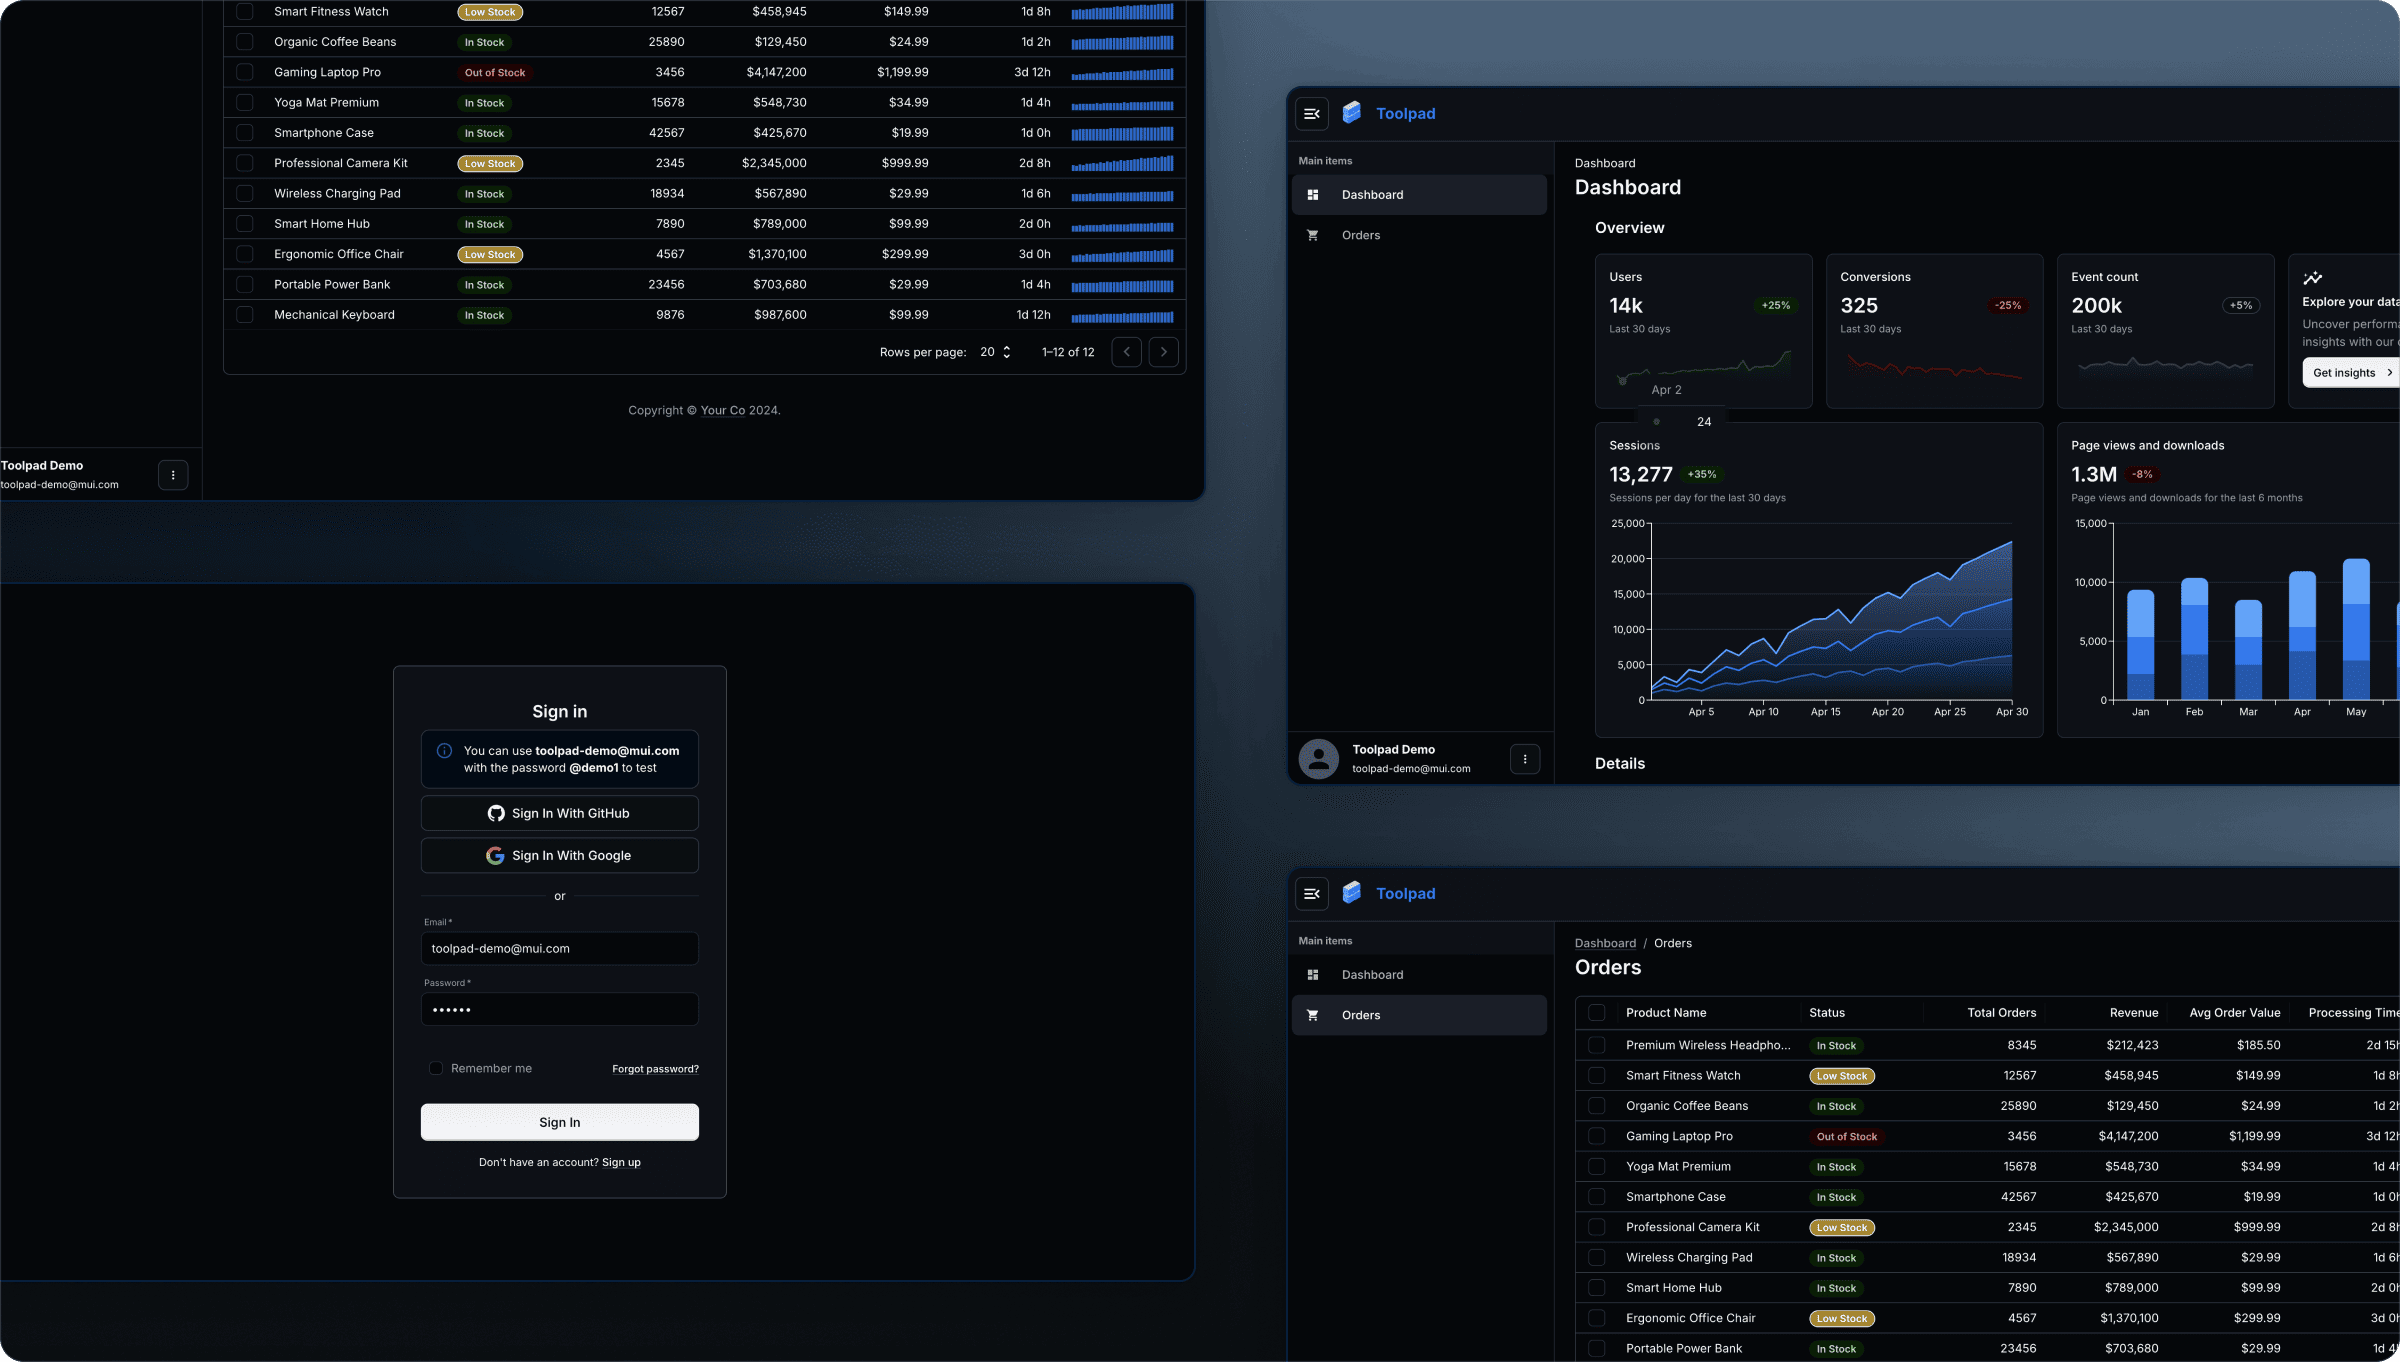Open the Forgot password link

coord(656,1068)
